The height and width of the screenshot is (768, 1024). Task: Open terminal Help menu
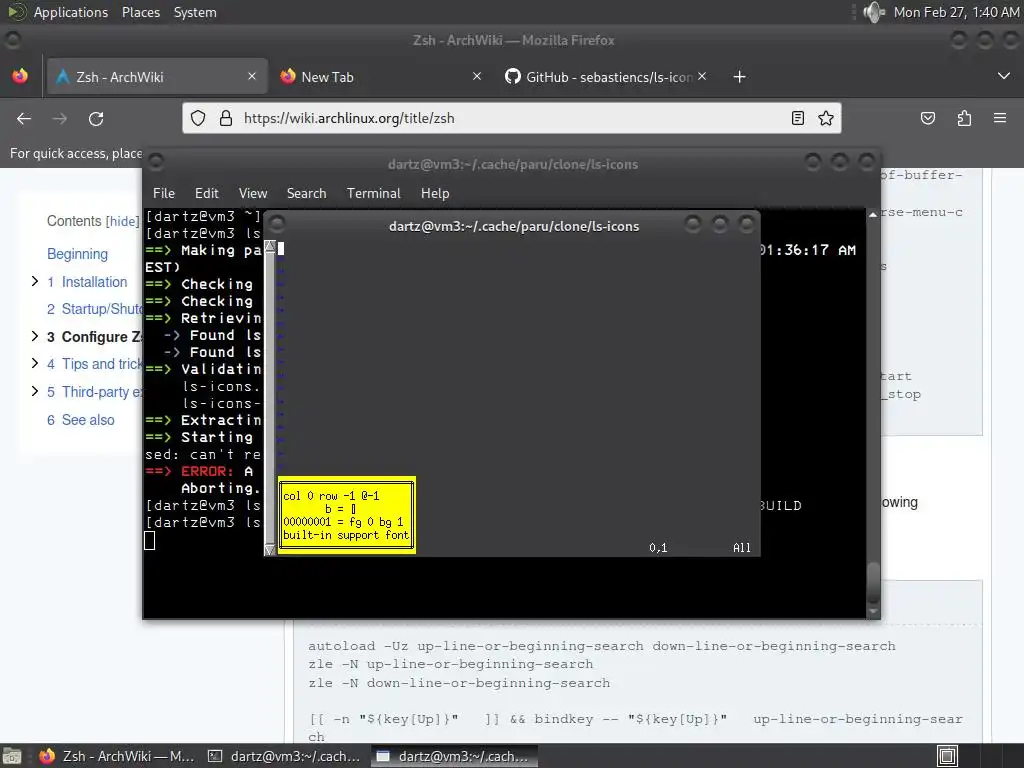click(435, 193)
